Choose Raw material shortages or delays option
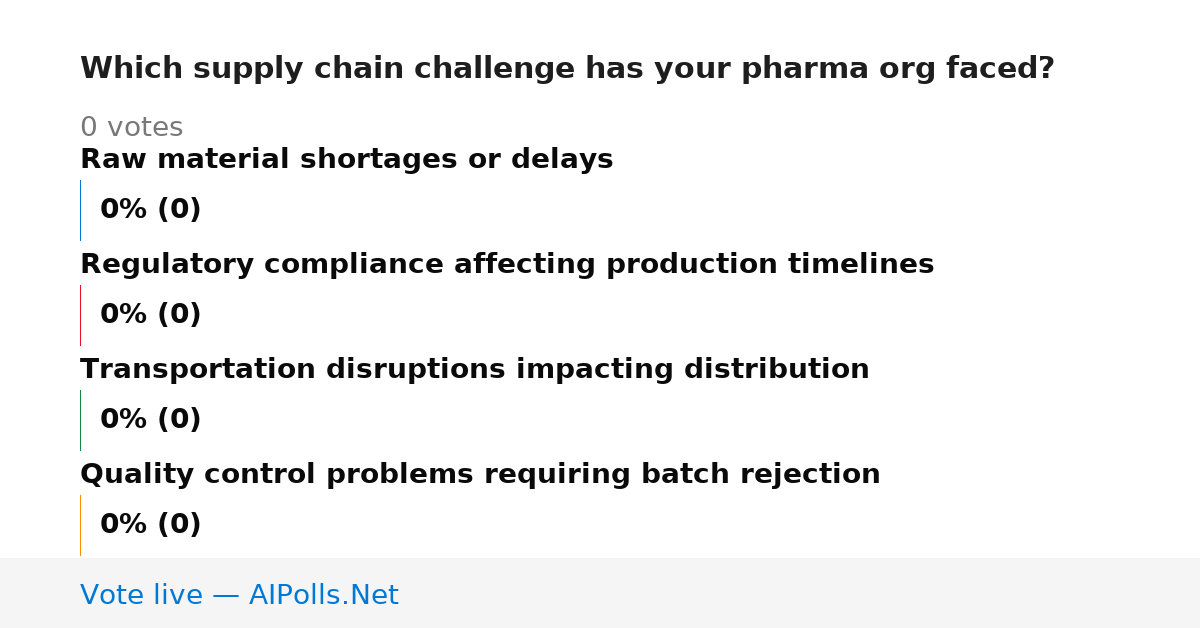This screenshot has height=628, width=1200. tap(346, 160)
